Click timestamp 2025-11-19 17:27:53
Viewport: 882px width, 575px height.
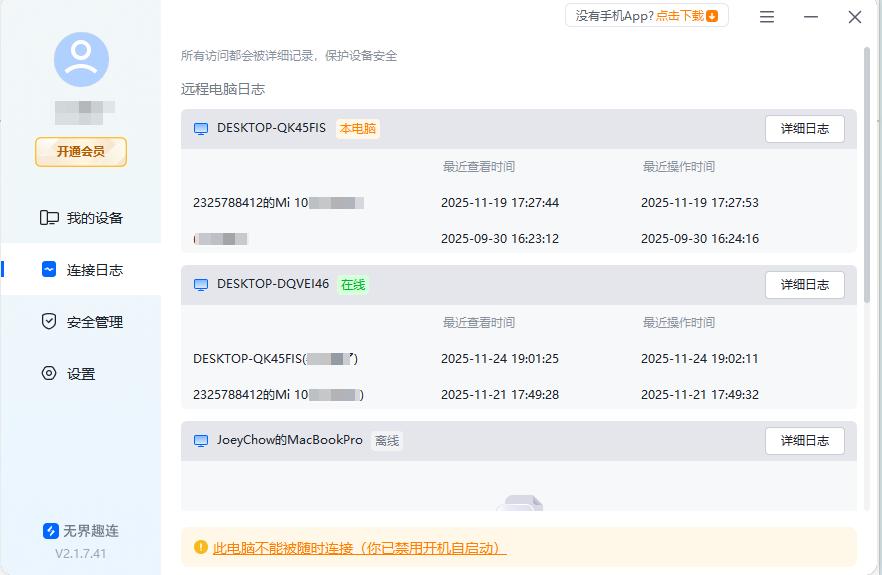700,203
